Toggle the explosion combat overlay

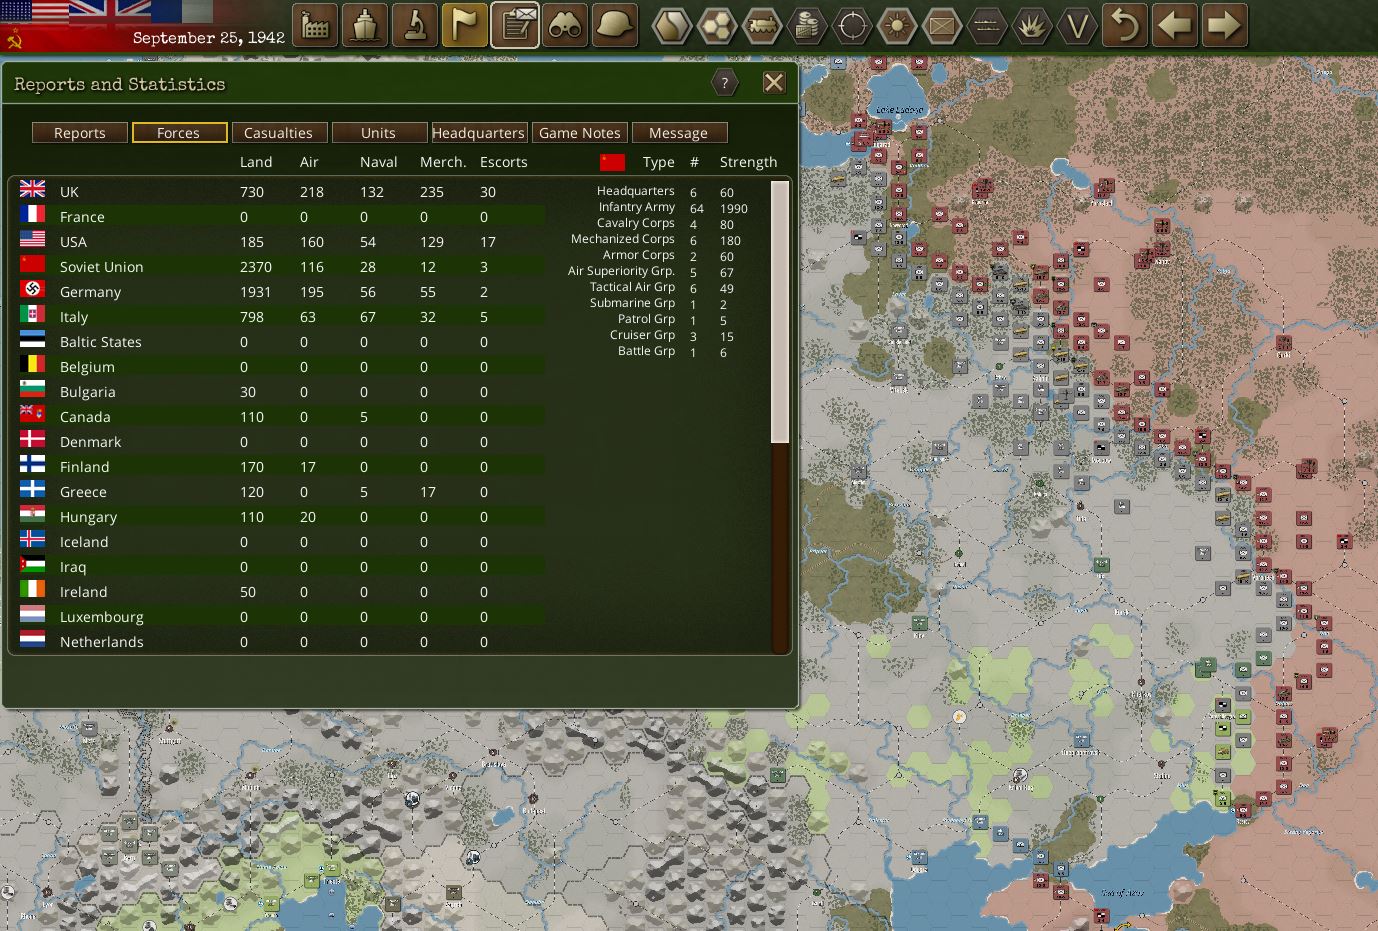(1032, 26)
